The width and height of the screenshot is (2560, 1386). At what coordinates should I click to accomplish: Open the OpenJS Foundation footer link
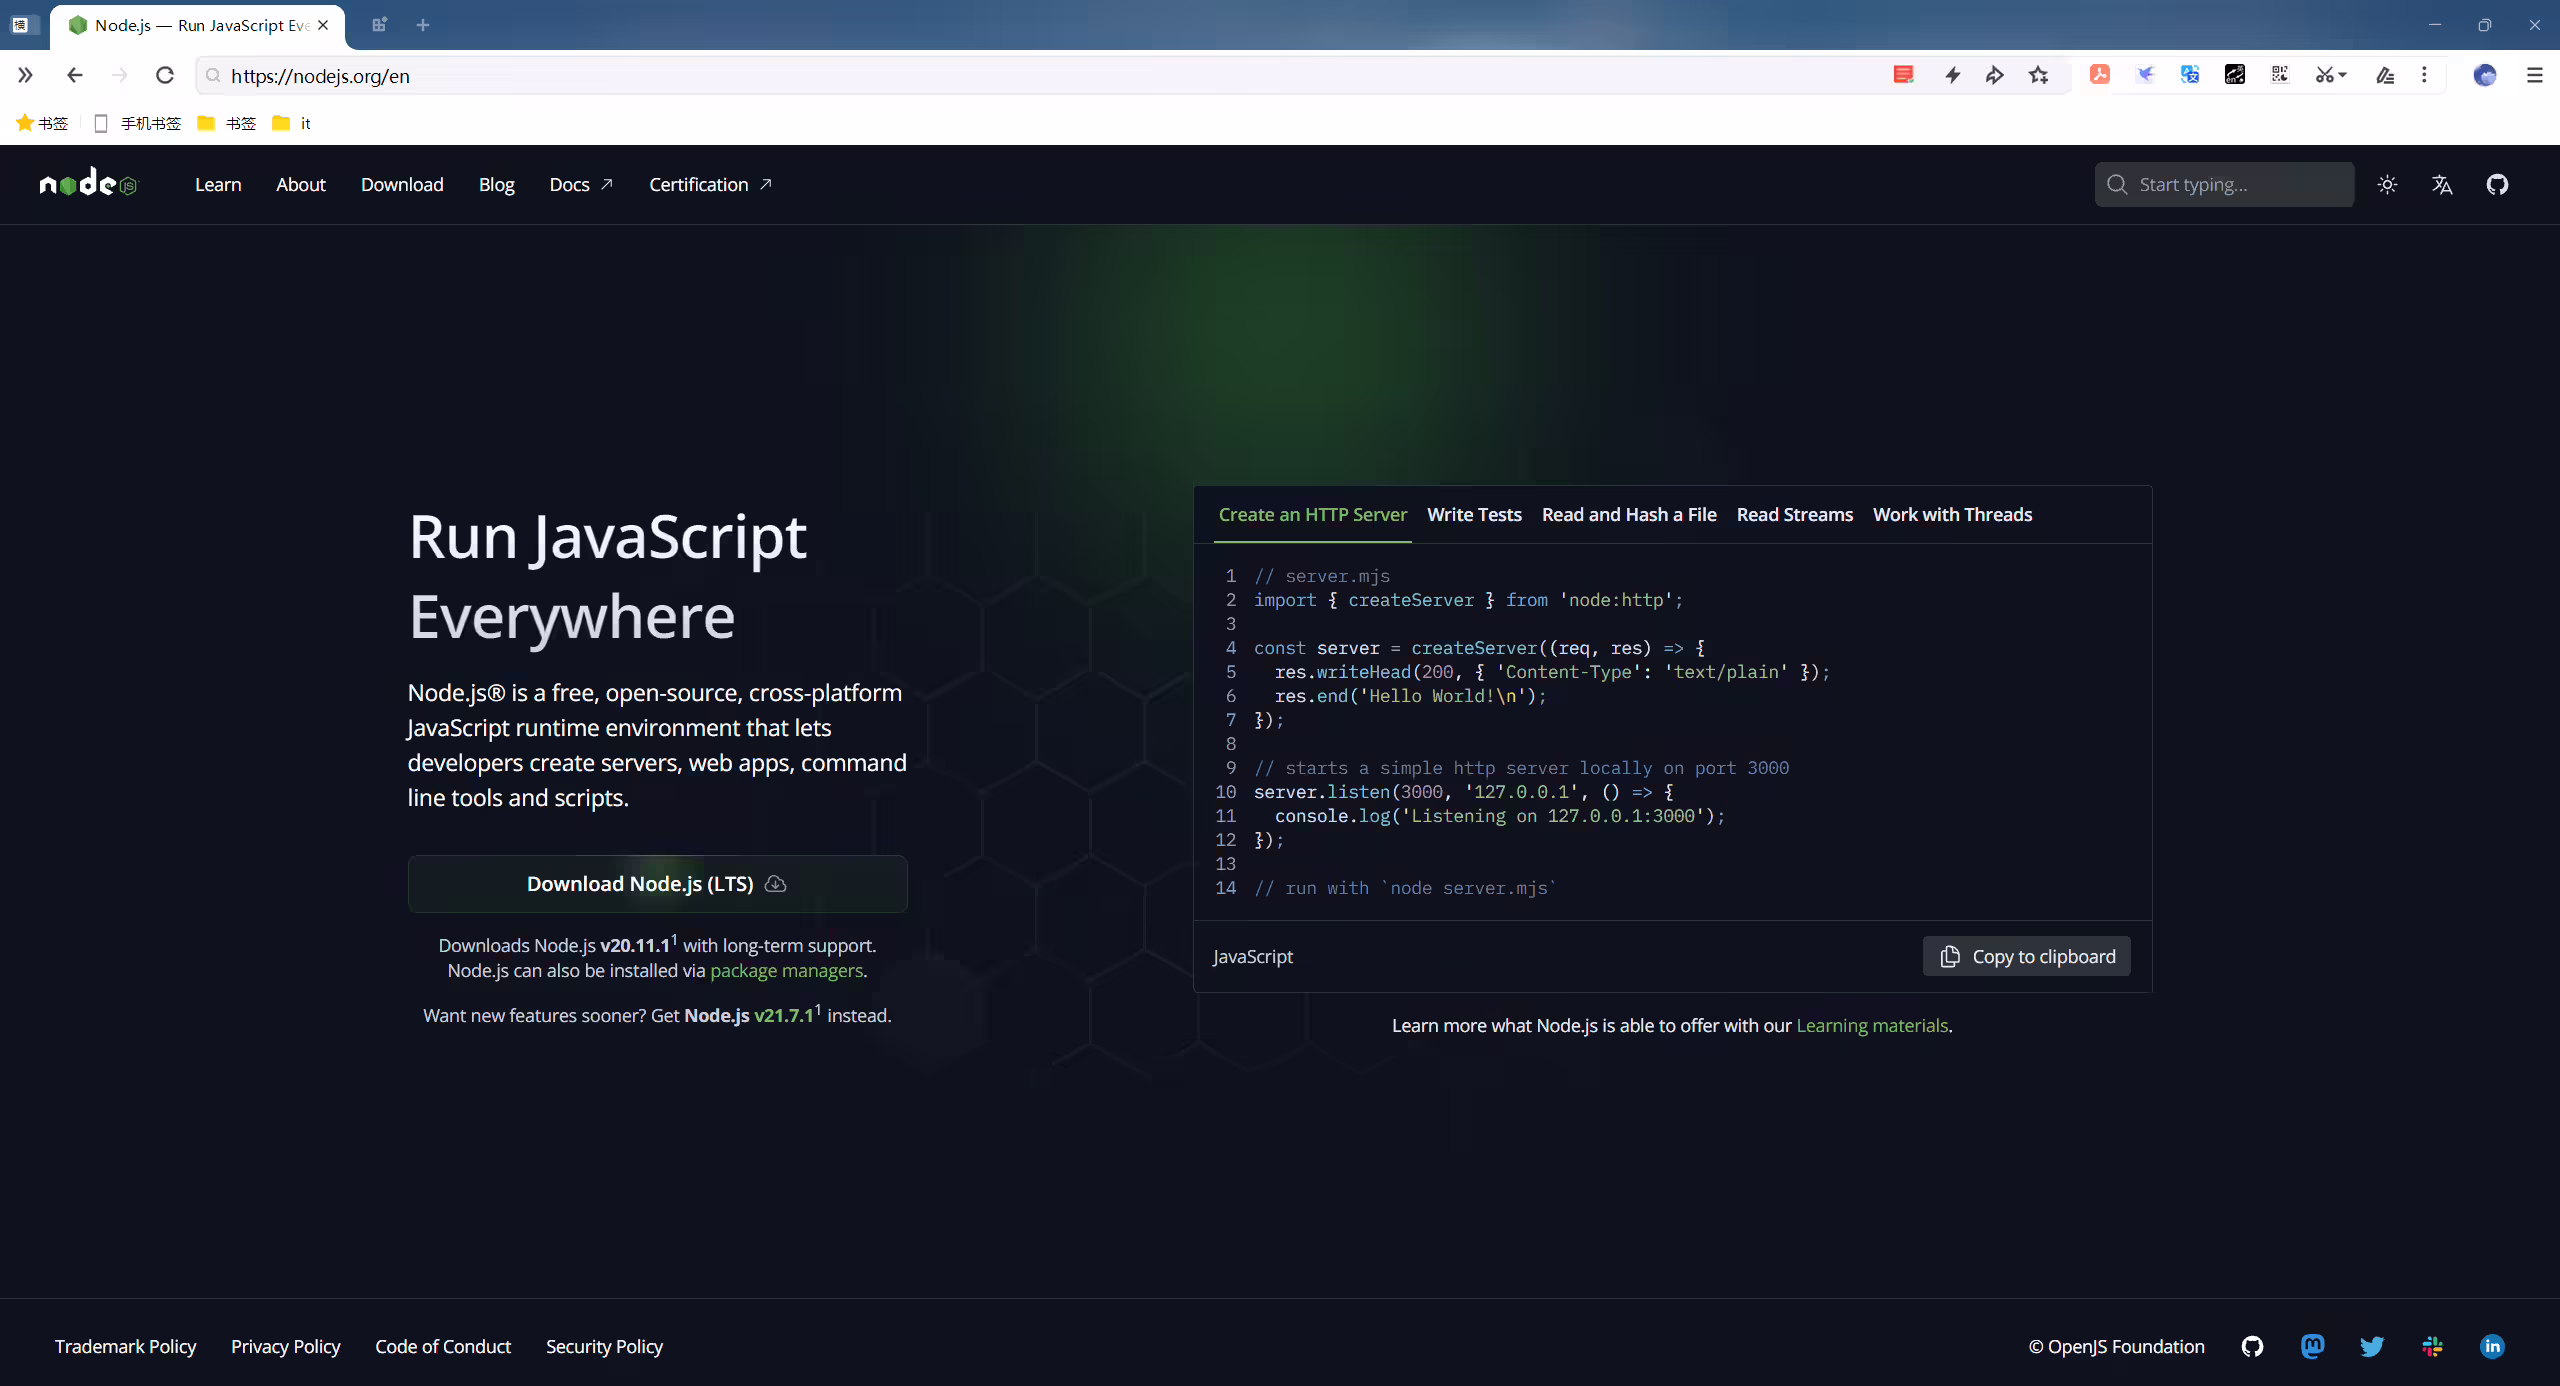coord(2116,1346)
